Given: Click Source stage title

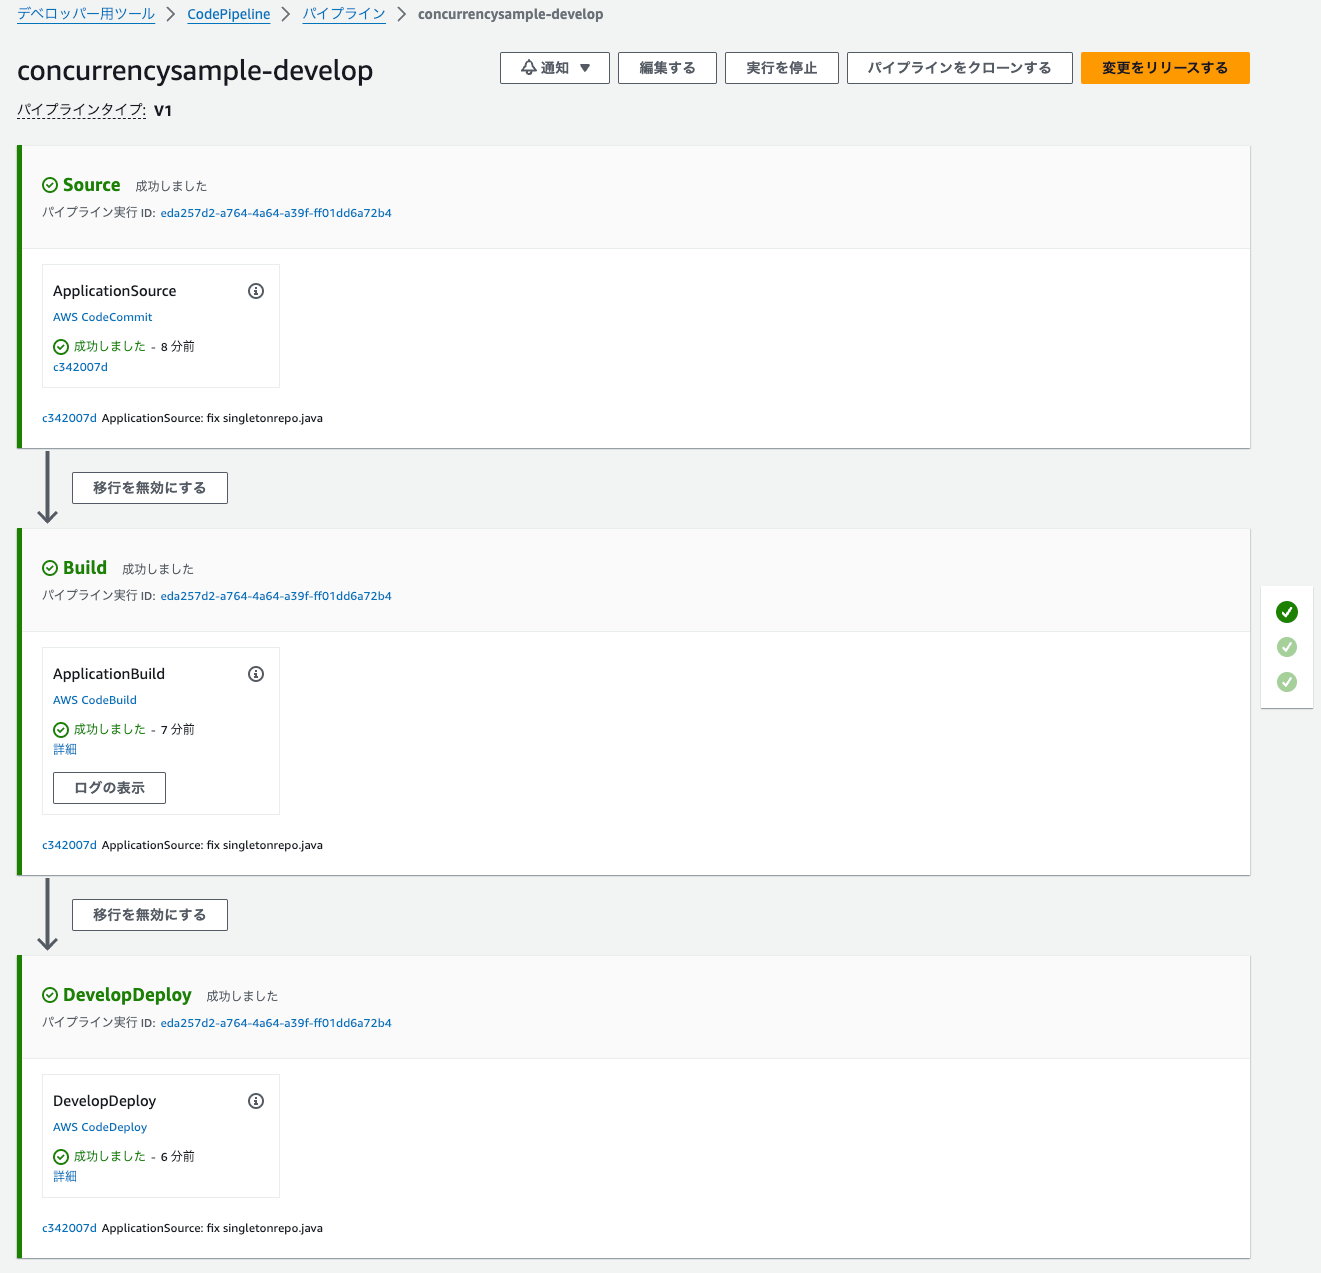Looking at the screenshot, I should tap(91, 185).
